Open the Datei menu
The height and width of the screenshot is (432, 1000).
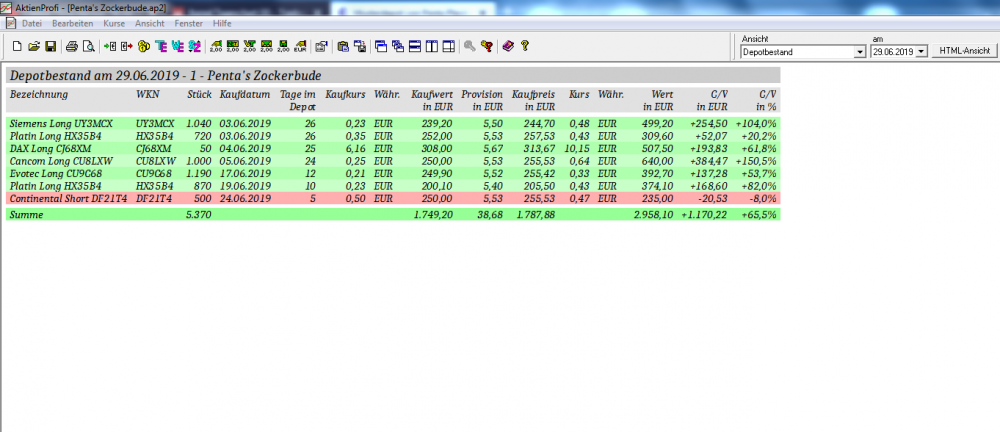tap(31, 22)
